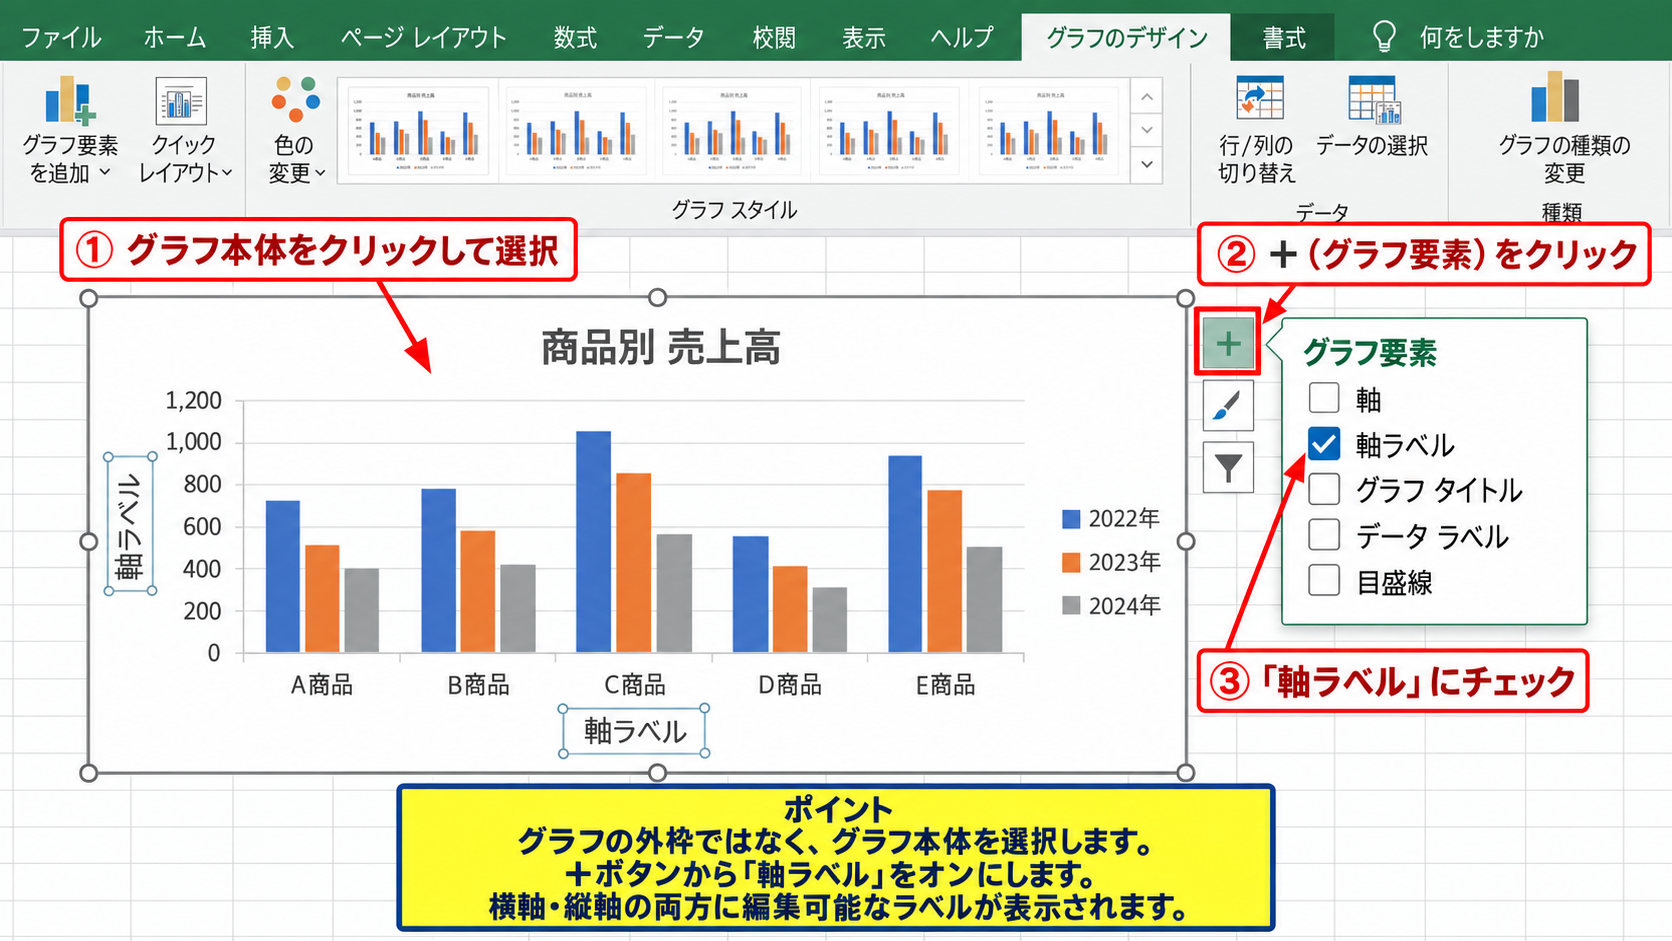Image resolution: width=1672 pixels, height=941 pixels.
Task: Expand the chart styles gallery more arrow
Action: pos(1147,165)
